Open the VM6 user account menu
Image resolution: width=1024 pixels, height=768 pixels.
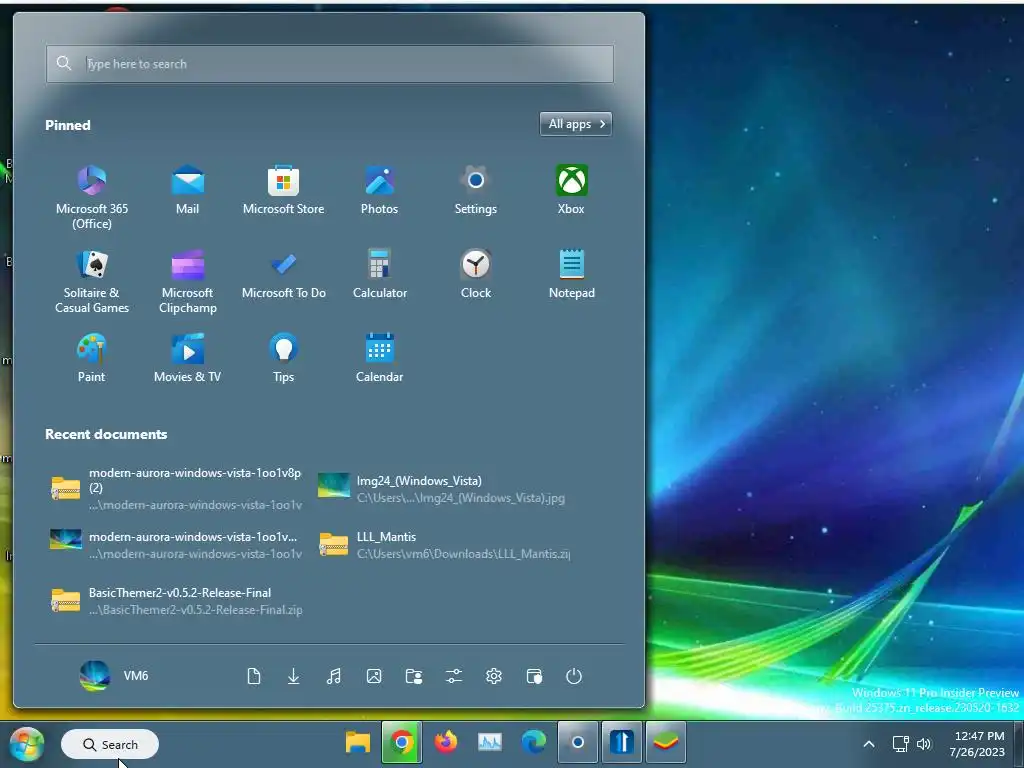pos(115,676)
